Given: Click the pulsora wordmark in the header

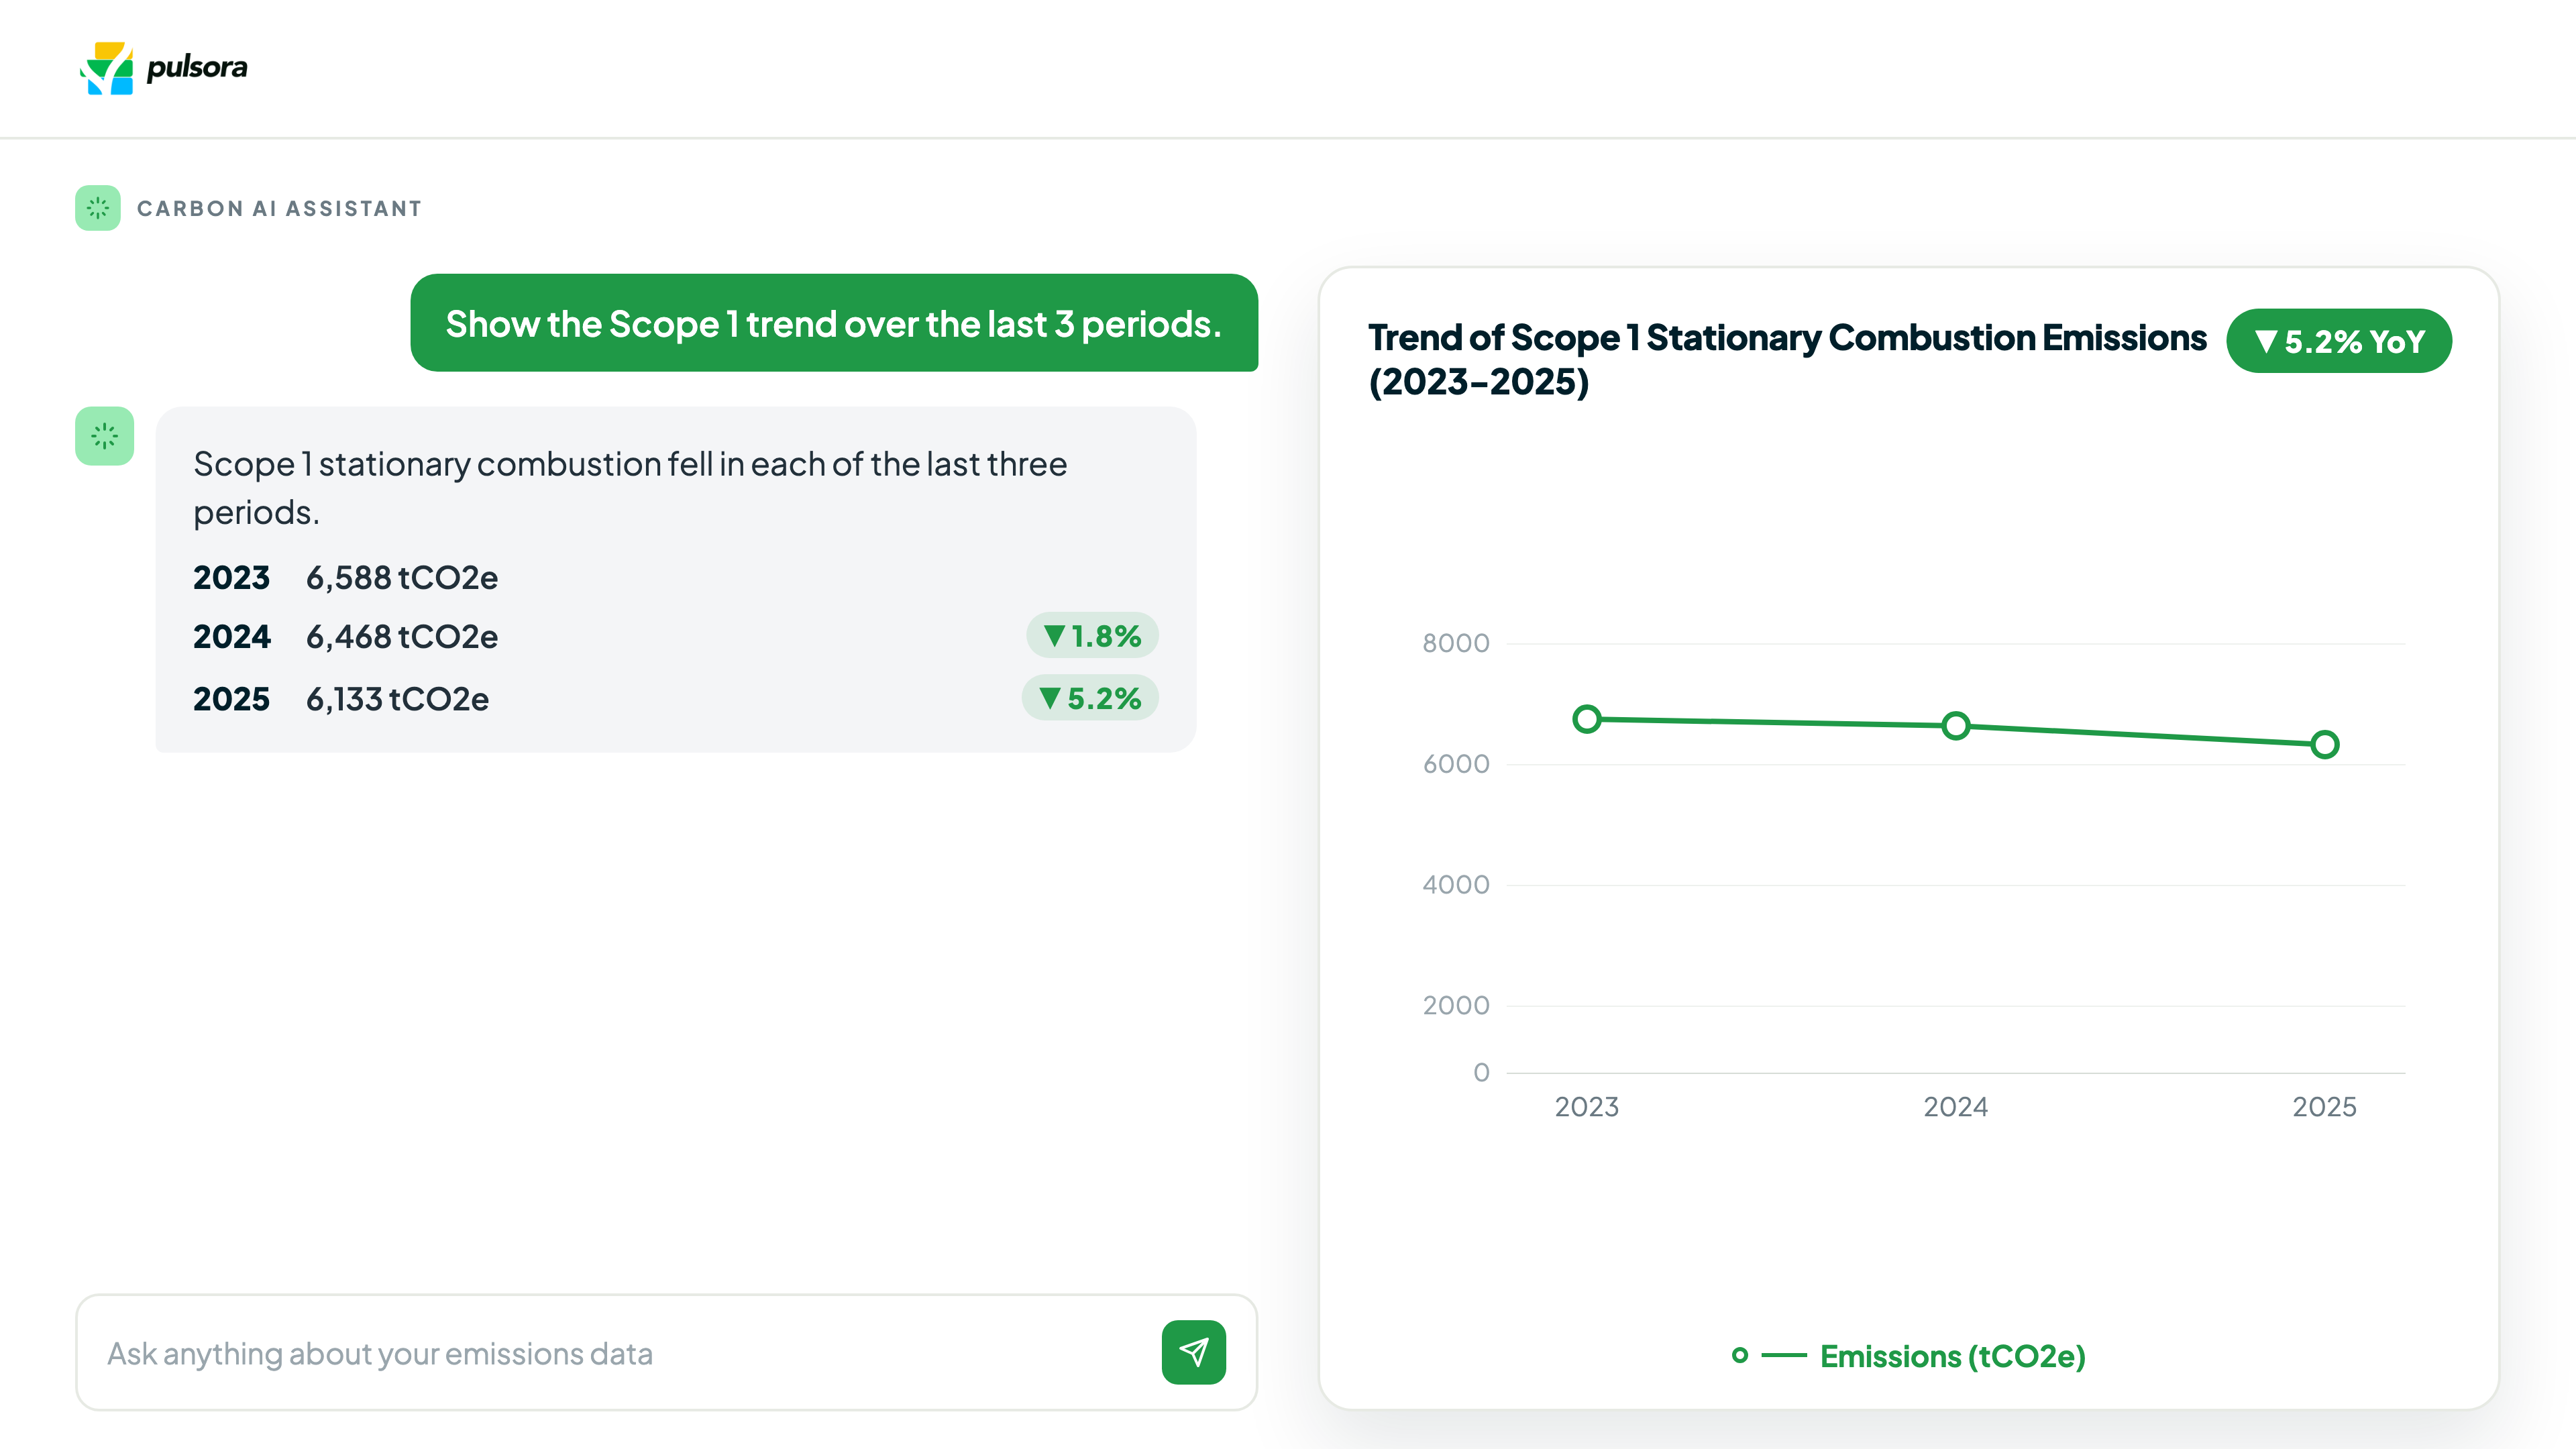Looking at the screenshot, I should point(197,67).
